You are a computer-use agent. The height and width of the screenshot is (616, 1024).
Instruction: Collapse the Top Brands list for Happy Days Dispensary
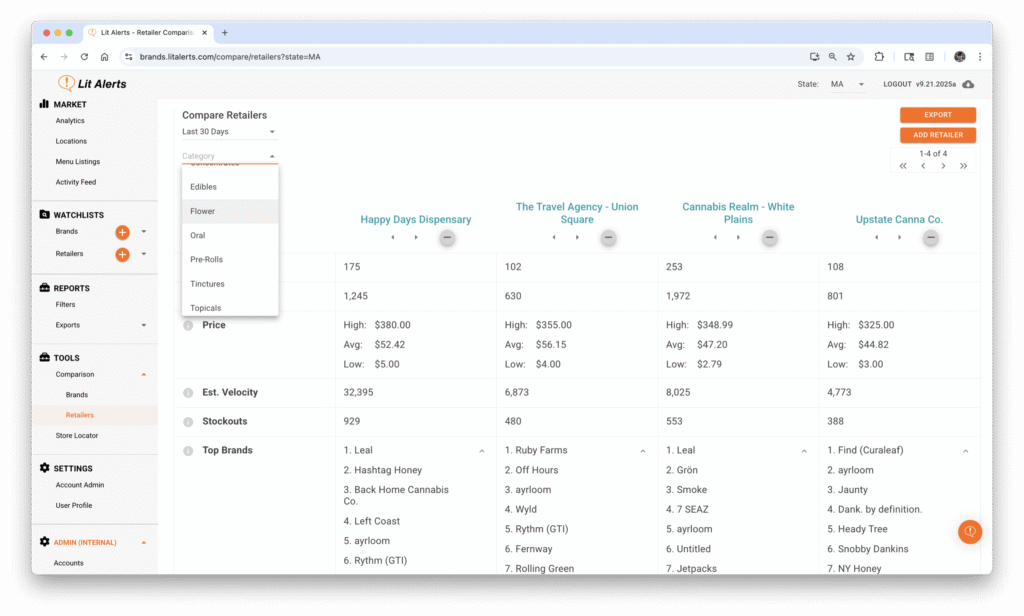click(482, 451)
